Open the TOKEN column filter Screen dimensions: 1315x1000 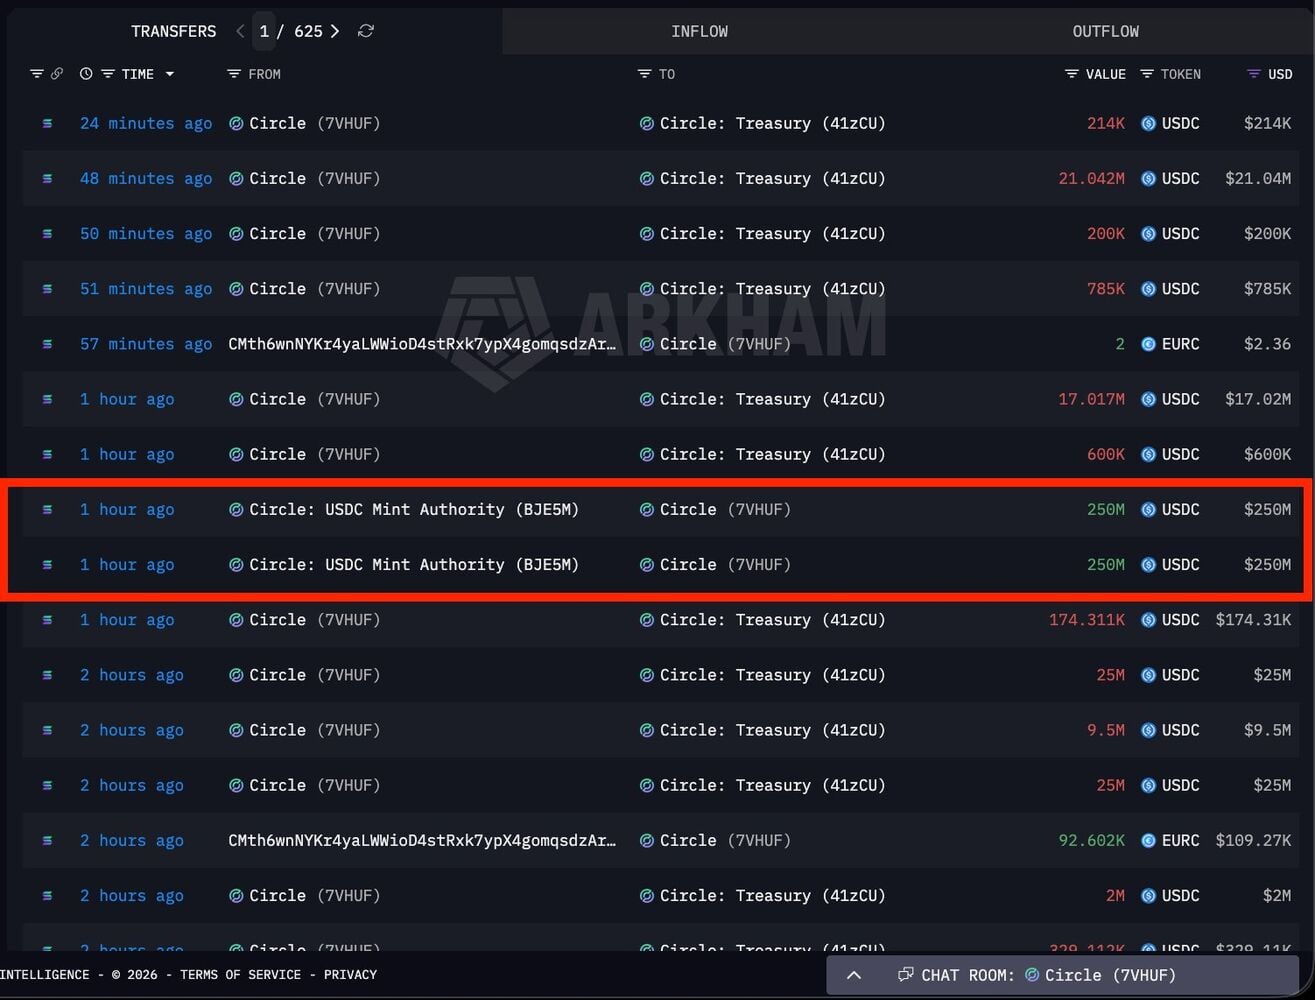[1147, 74]
